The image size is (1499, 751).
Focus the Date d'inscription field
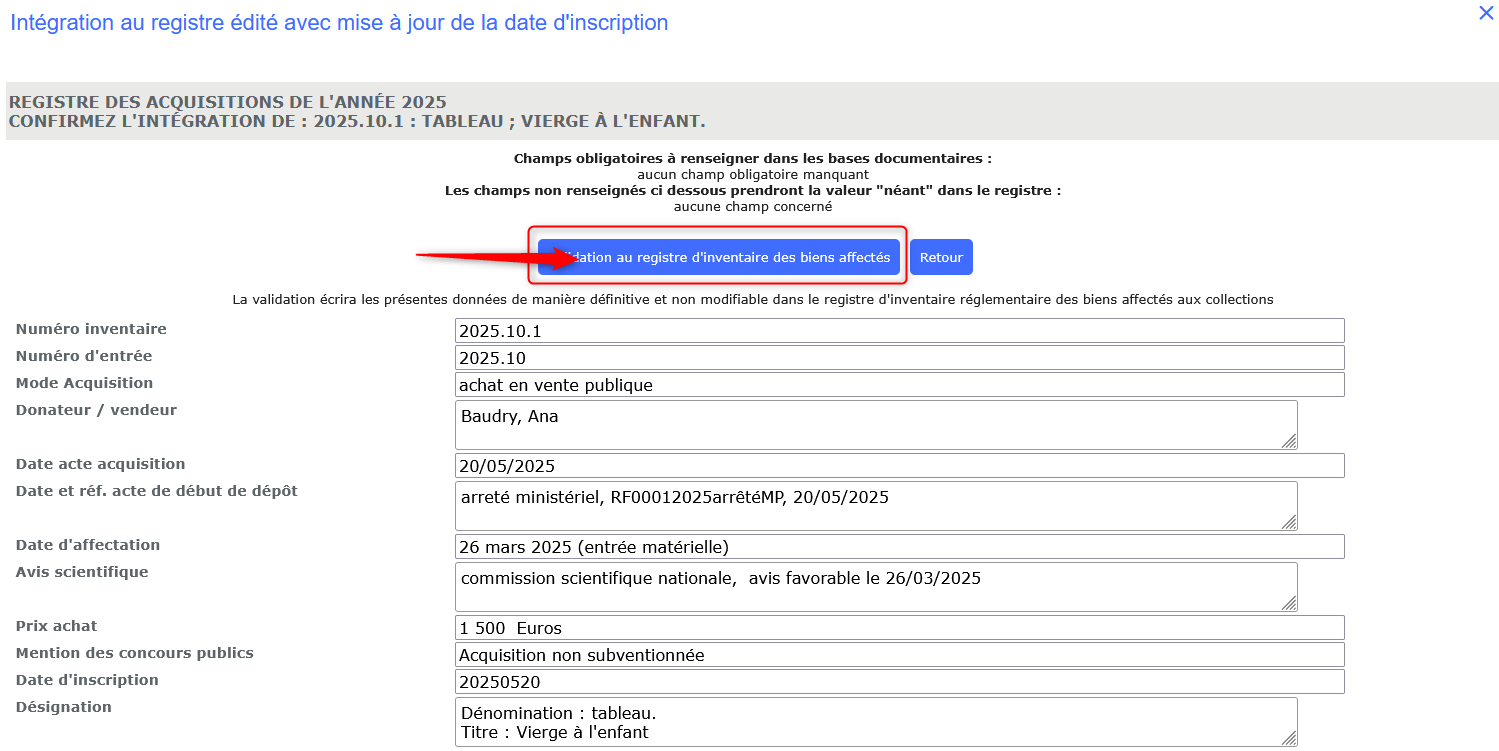[x=899, y=682]
